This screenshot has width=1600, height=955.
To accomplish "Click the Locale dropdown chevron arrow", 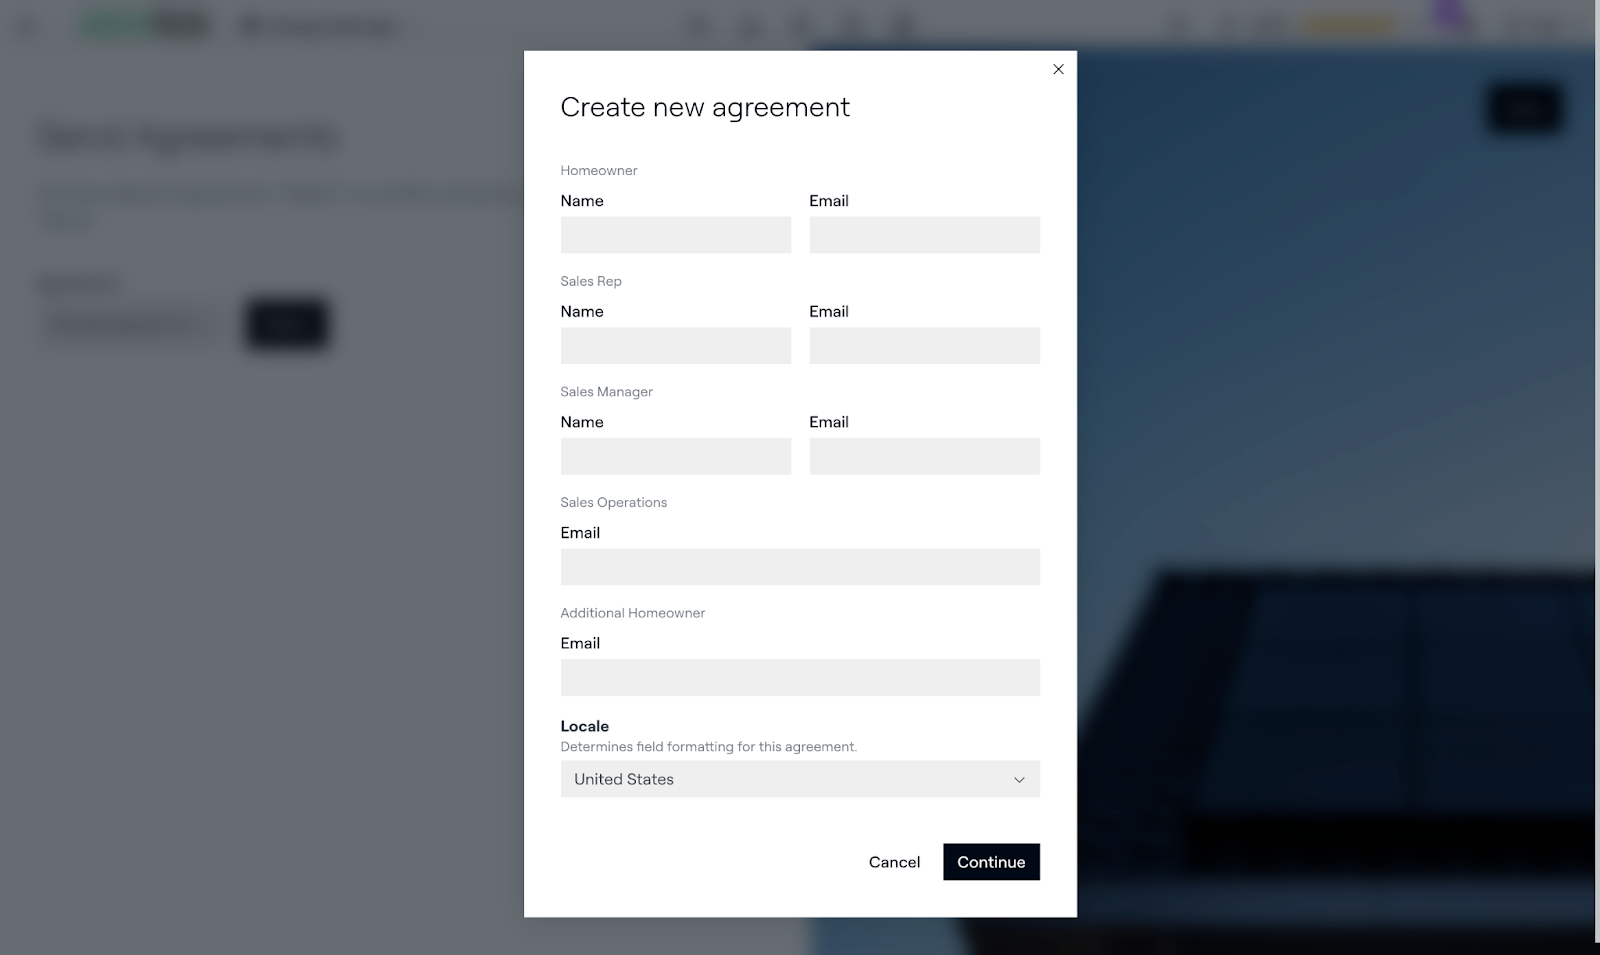I will pos(1019,780).
